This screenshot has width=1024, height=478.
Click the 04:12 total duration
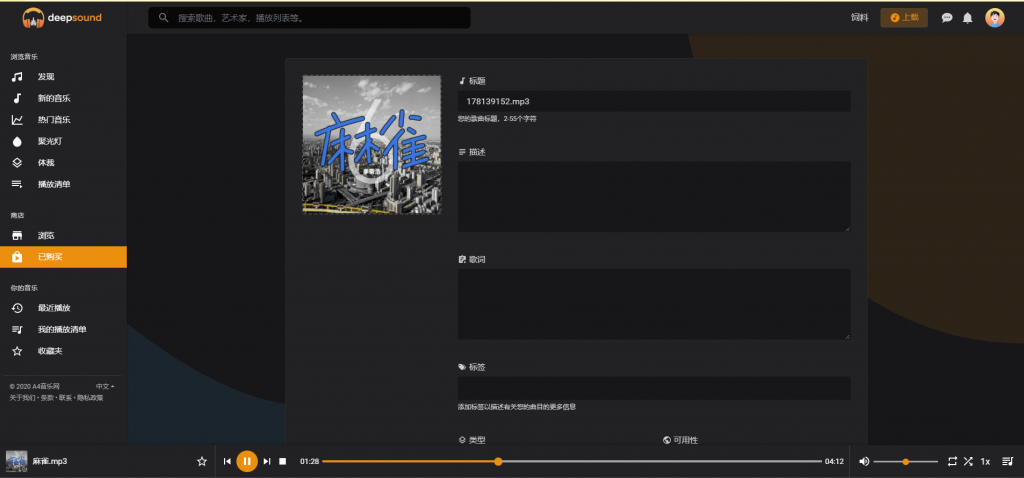pos(834,461)
